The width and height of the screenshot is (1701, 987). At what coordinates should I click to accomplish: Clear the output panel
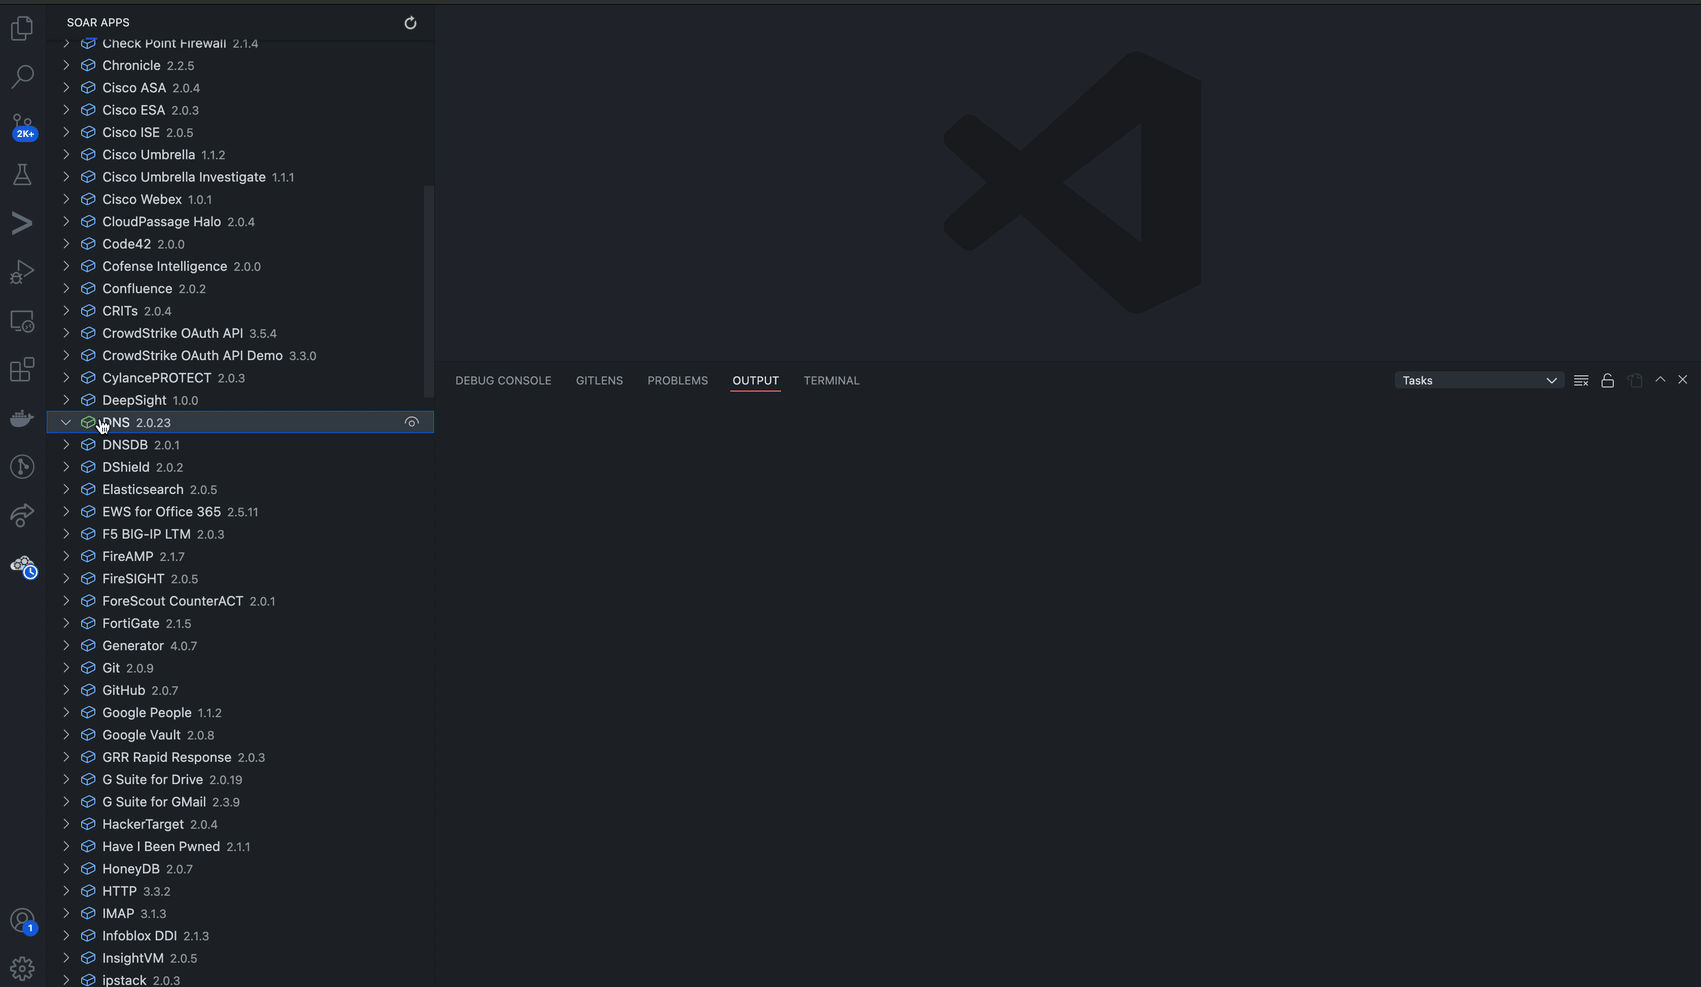pos(1581,380)
